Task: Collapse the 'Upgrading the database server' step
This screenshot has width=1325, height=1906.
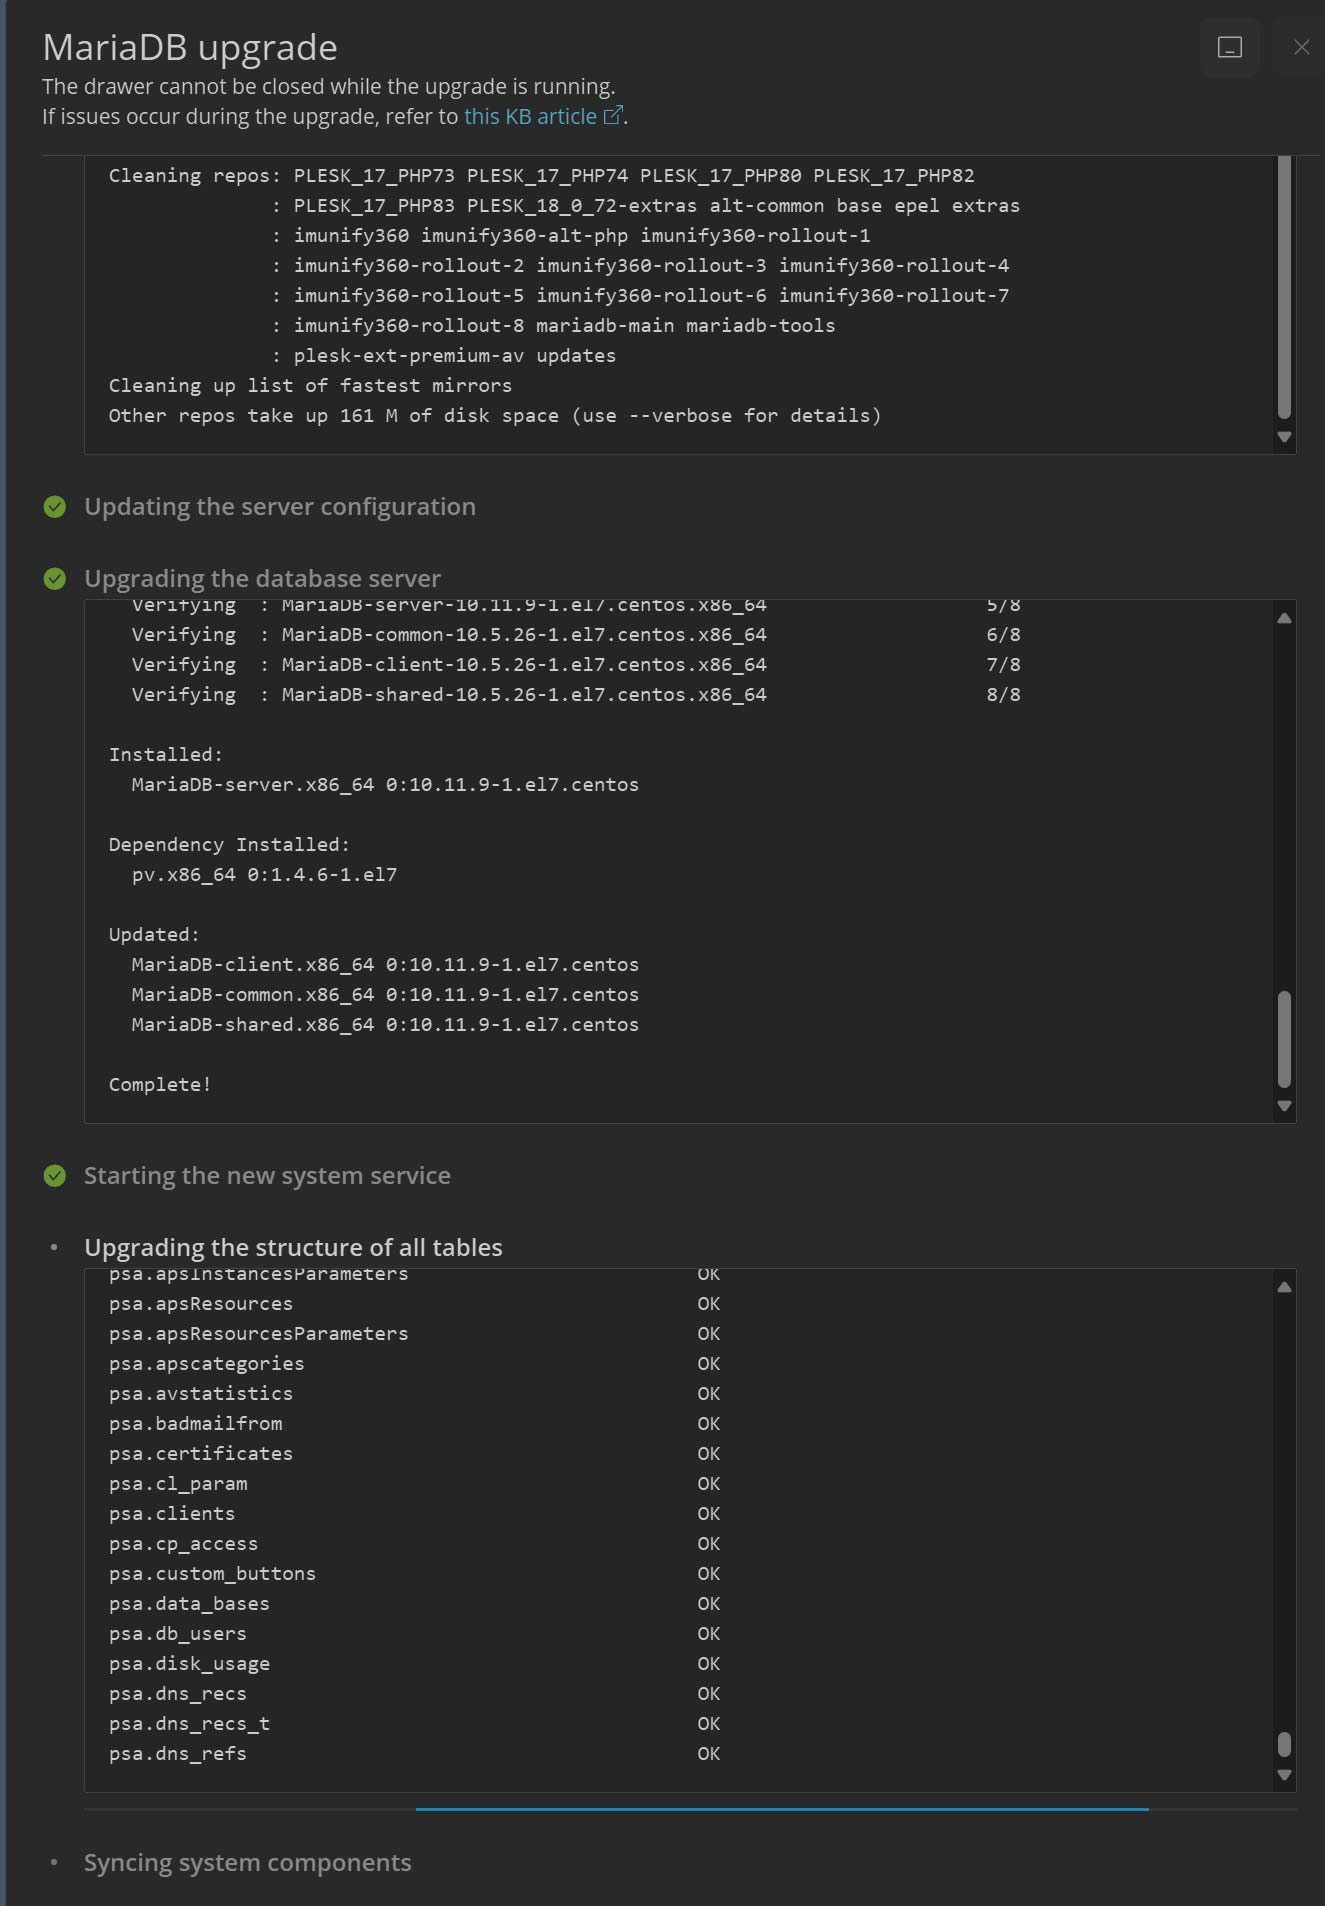Action: [x=262, y=579]
